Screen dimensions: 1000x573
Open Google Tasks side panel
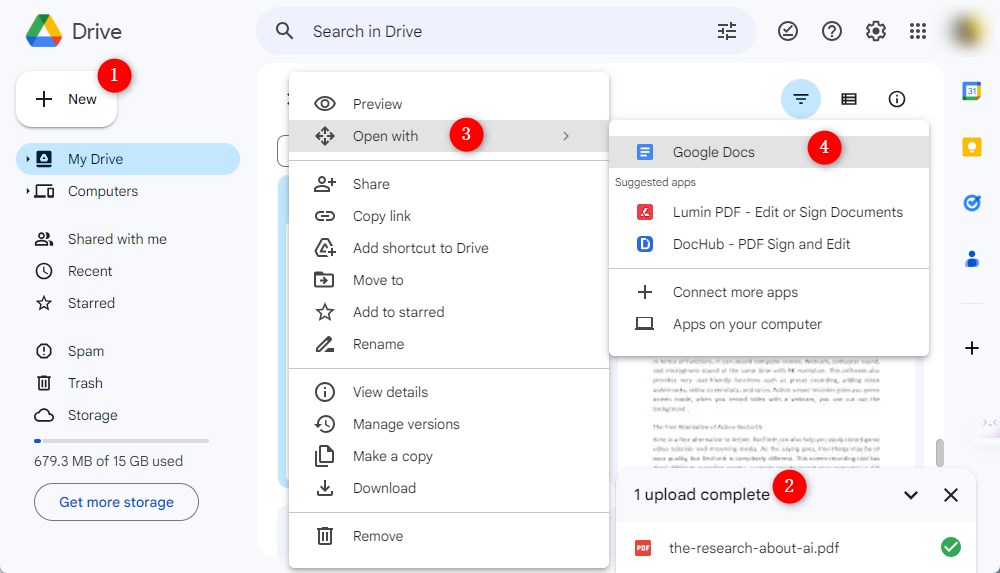click(971, 203)
